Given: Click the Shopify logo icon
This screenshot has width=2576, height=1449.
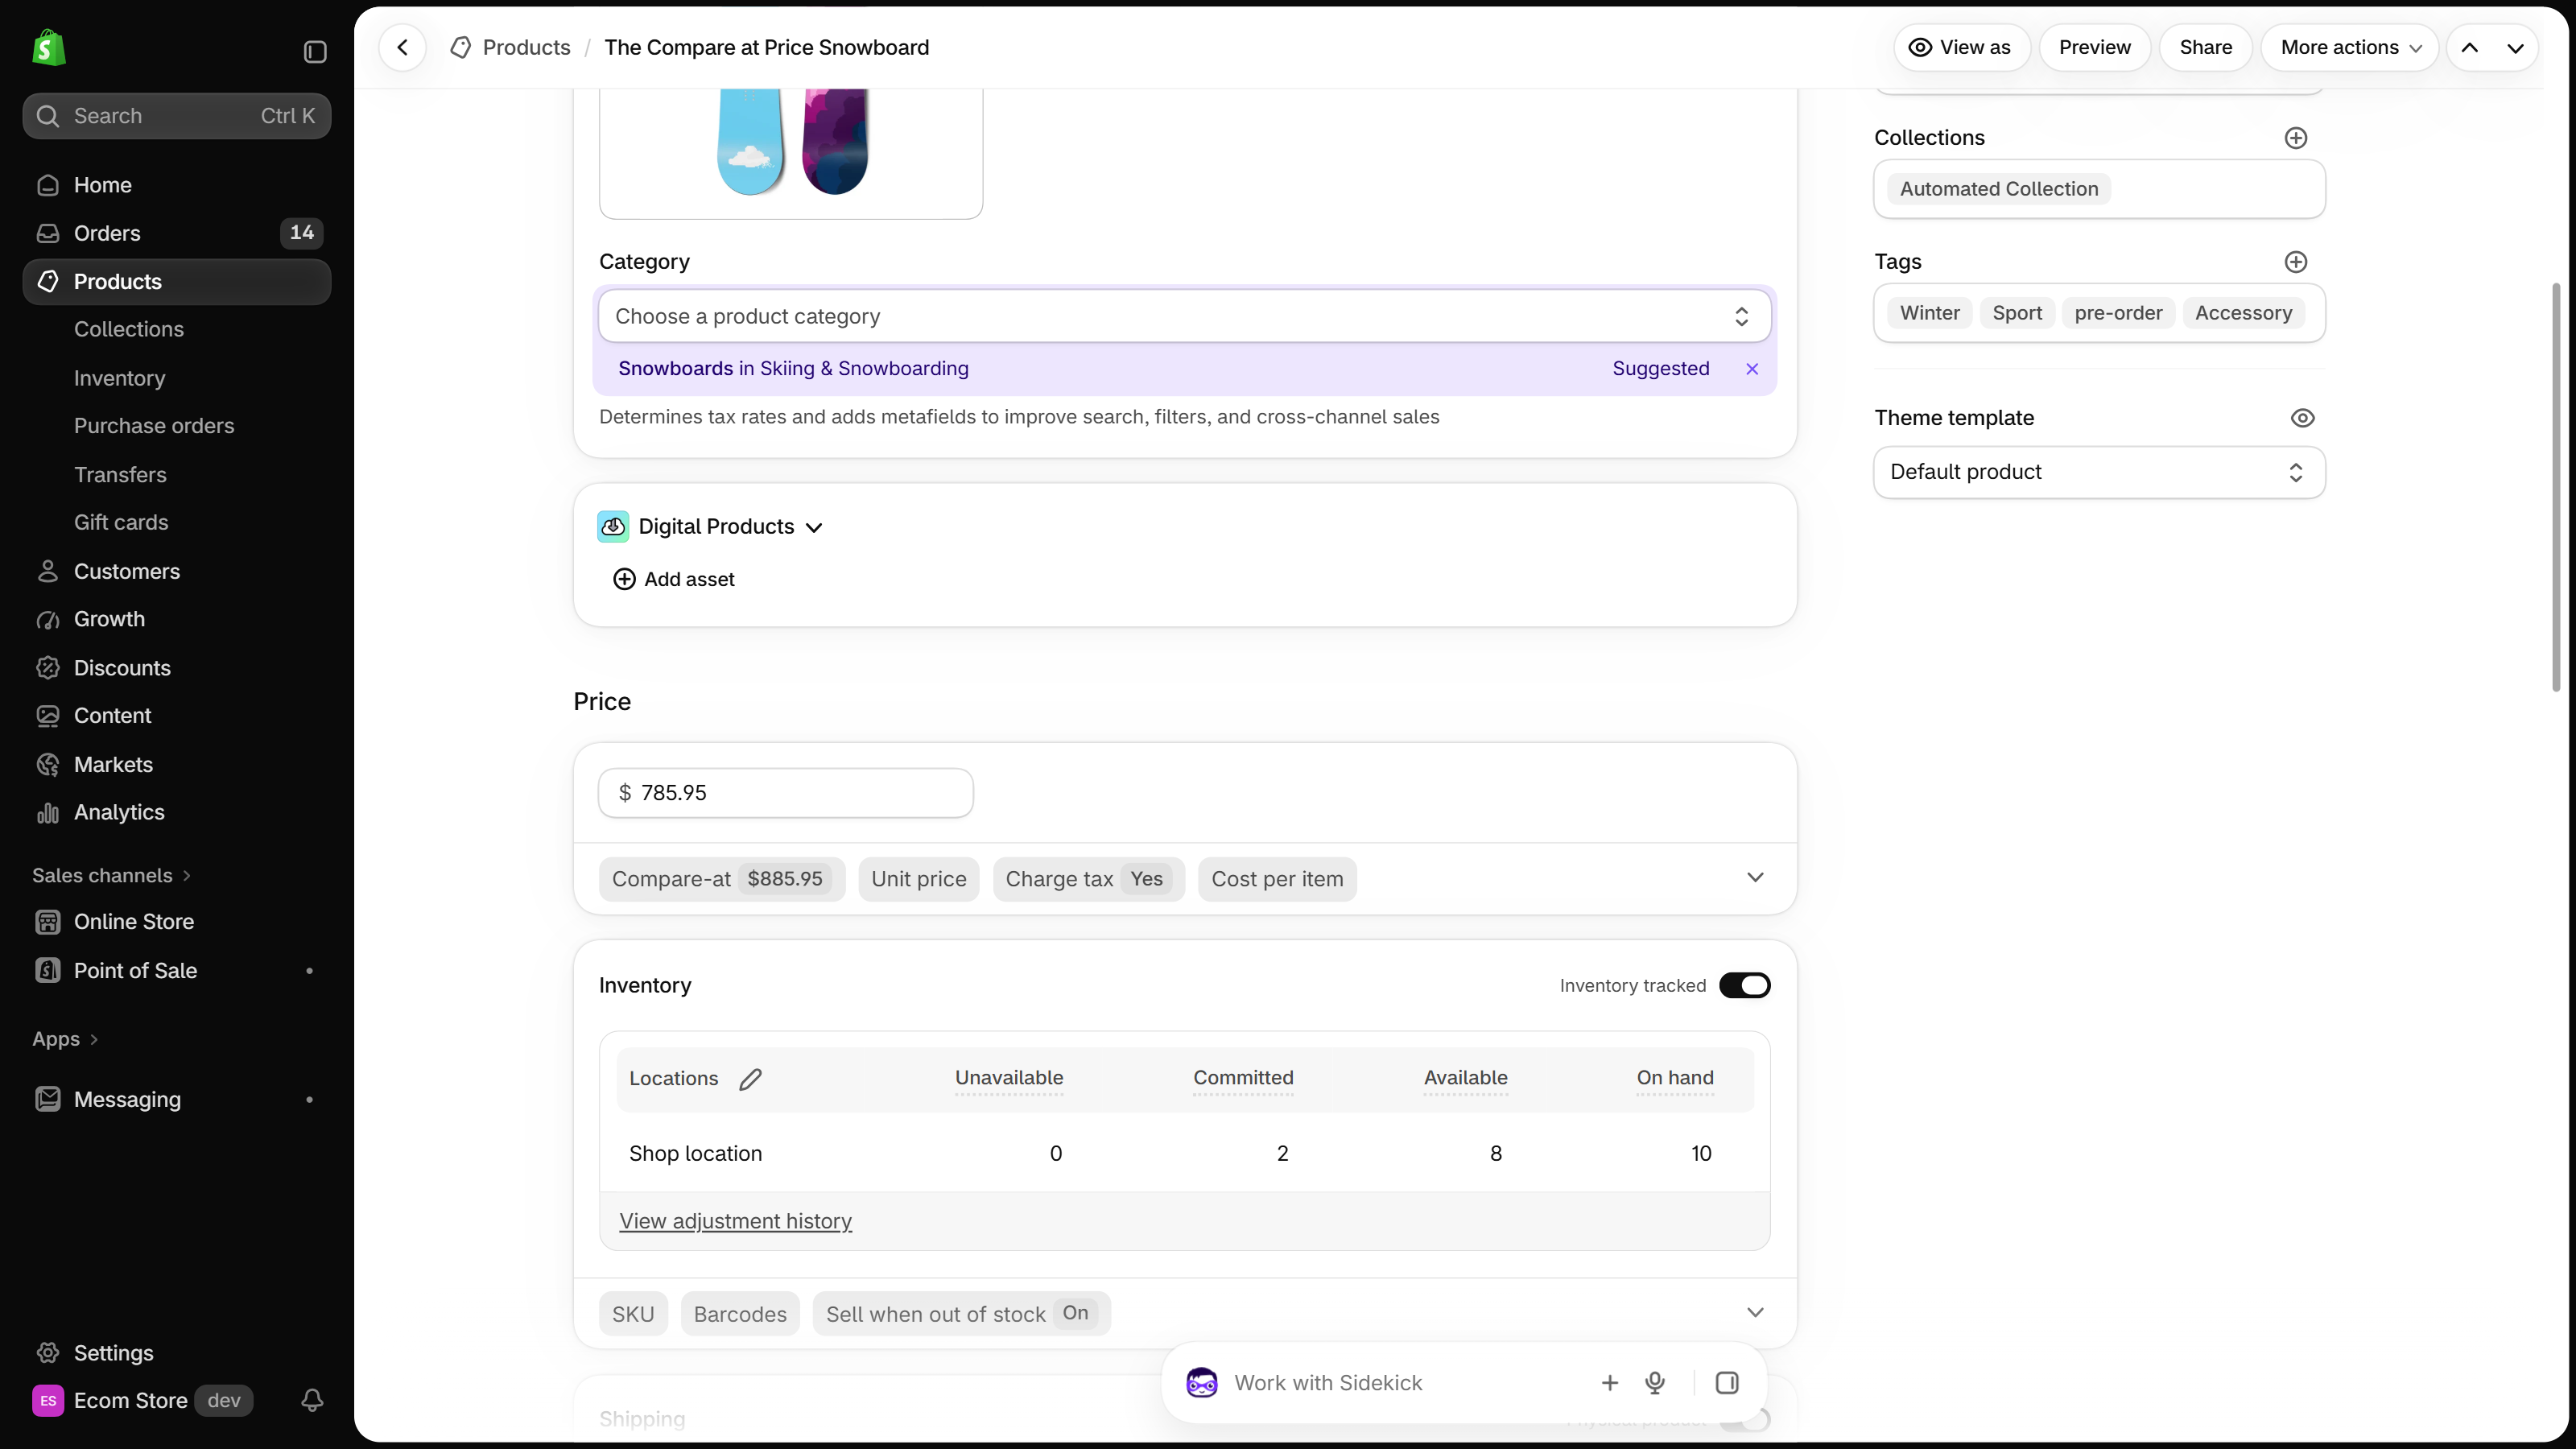Looking at the screenshot, I should 48,48.
